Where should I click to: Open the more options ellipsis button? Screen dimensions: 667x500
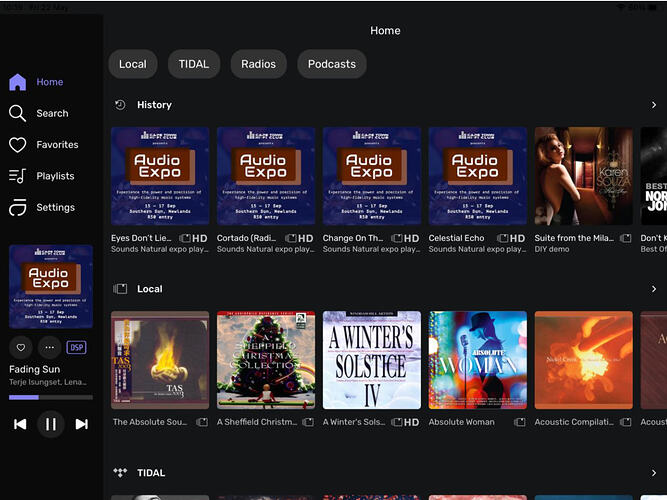coord(49,347)
